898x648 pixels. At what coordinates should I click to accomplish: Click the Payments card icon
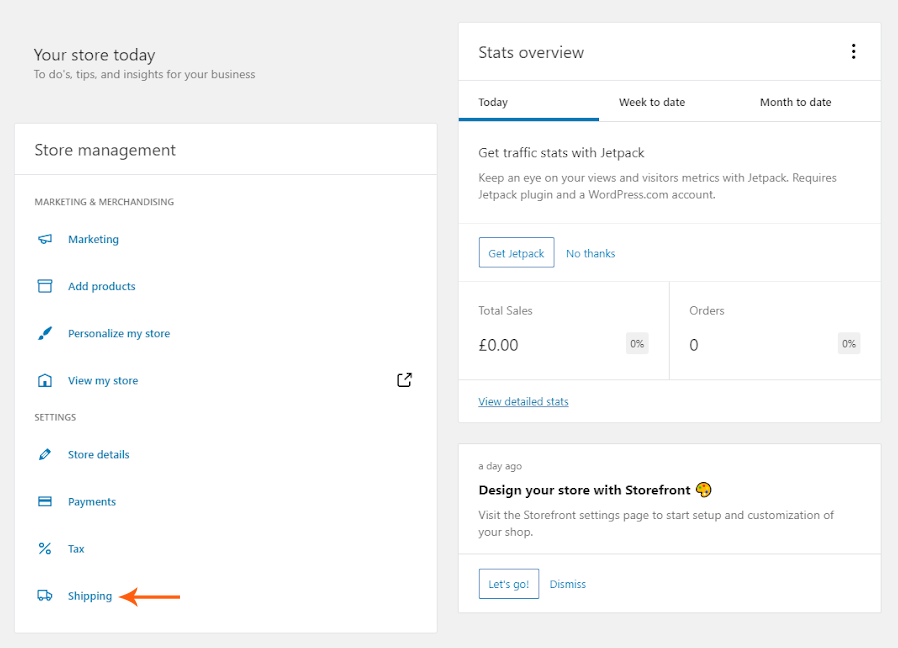pos(44,502)
